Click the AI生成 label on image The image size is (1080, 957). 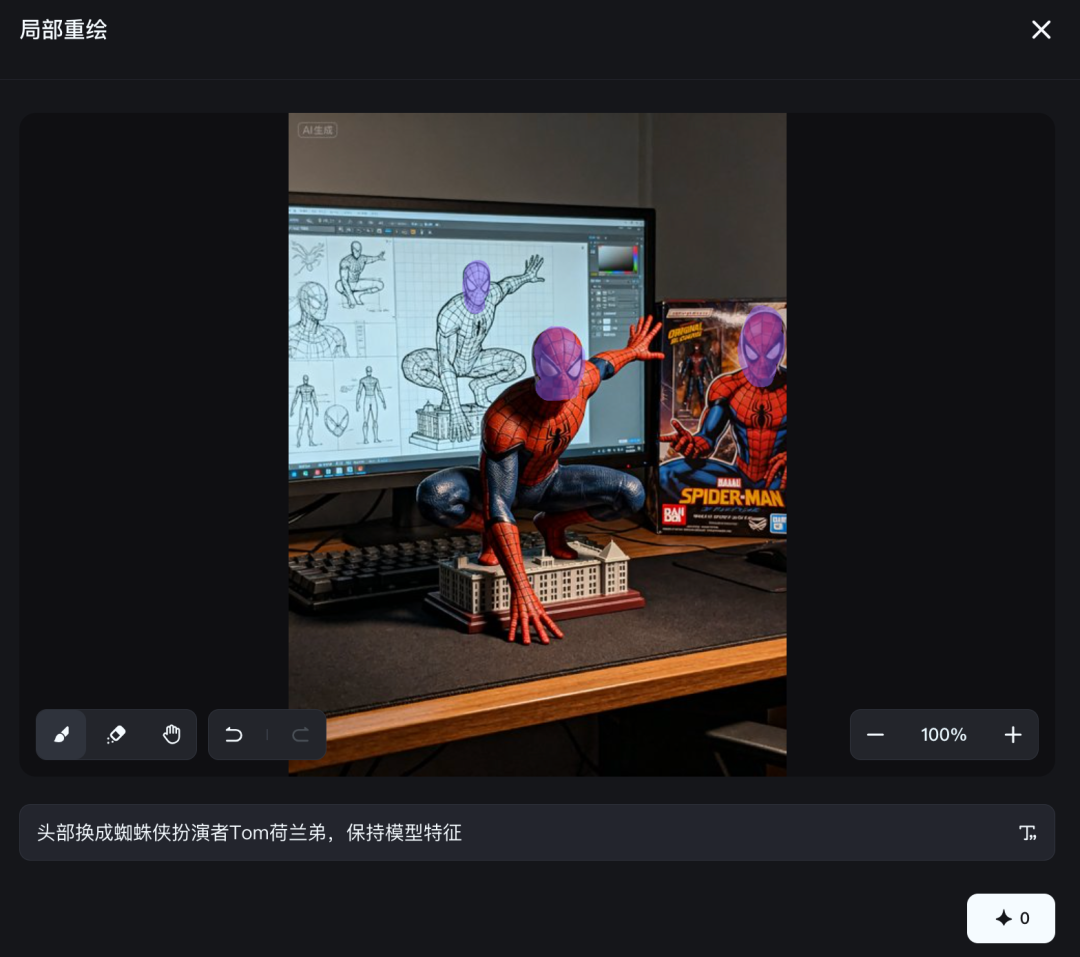point(317,130)
